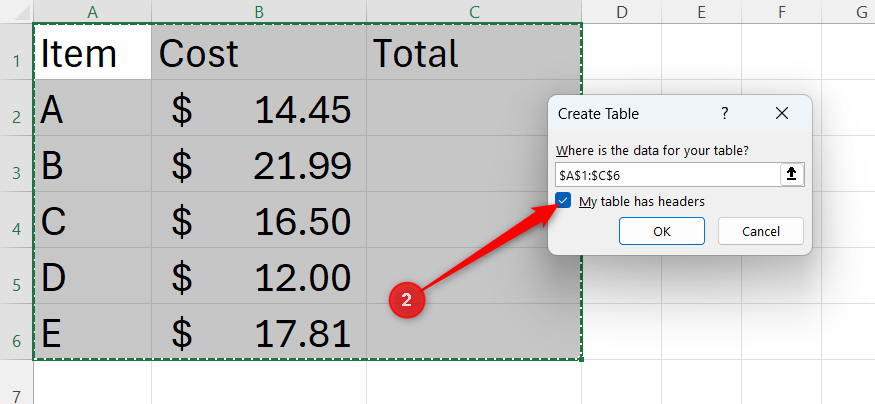Select column D header
The height and width of the screenshot is (404, 875).
(x=622, y=12)
